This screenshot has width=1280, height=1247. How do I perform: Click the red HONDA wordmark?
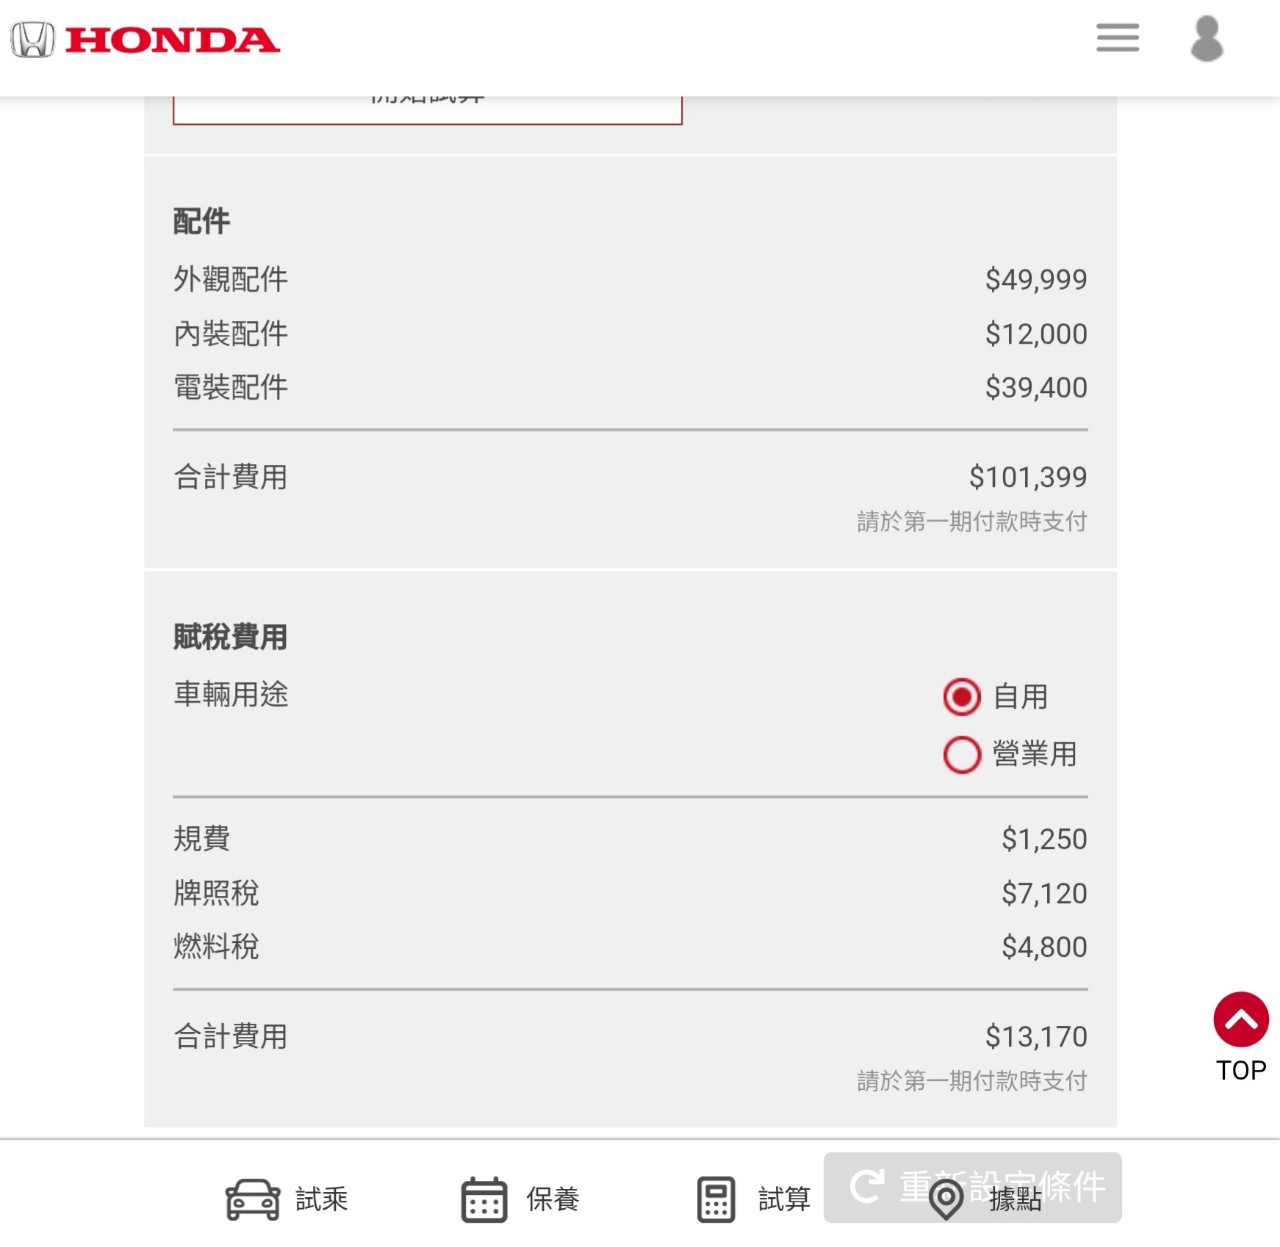click(172, 40)
